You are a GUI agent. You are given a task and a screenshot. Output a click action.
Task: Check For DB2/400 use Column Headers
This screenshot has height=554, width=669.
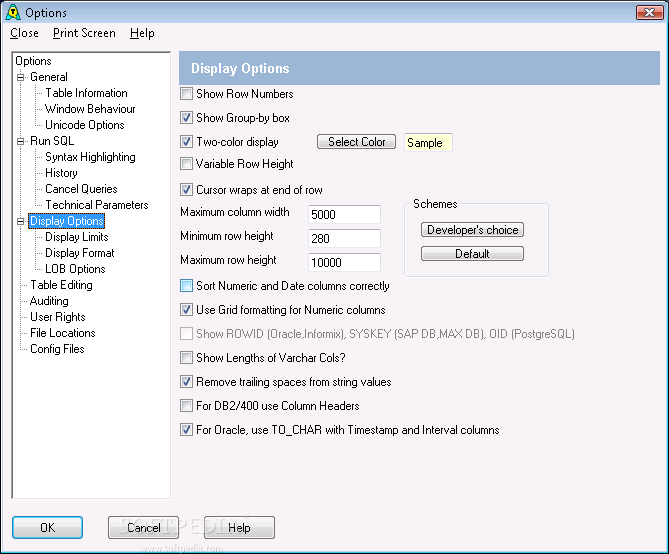click(186, 405)
